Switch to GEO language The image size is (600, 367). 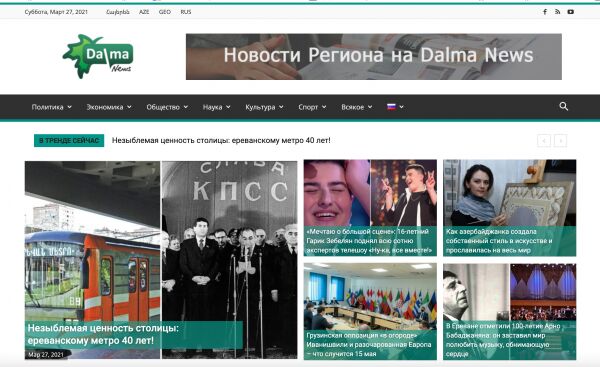tap(165, 12)
